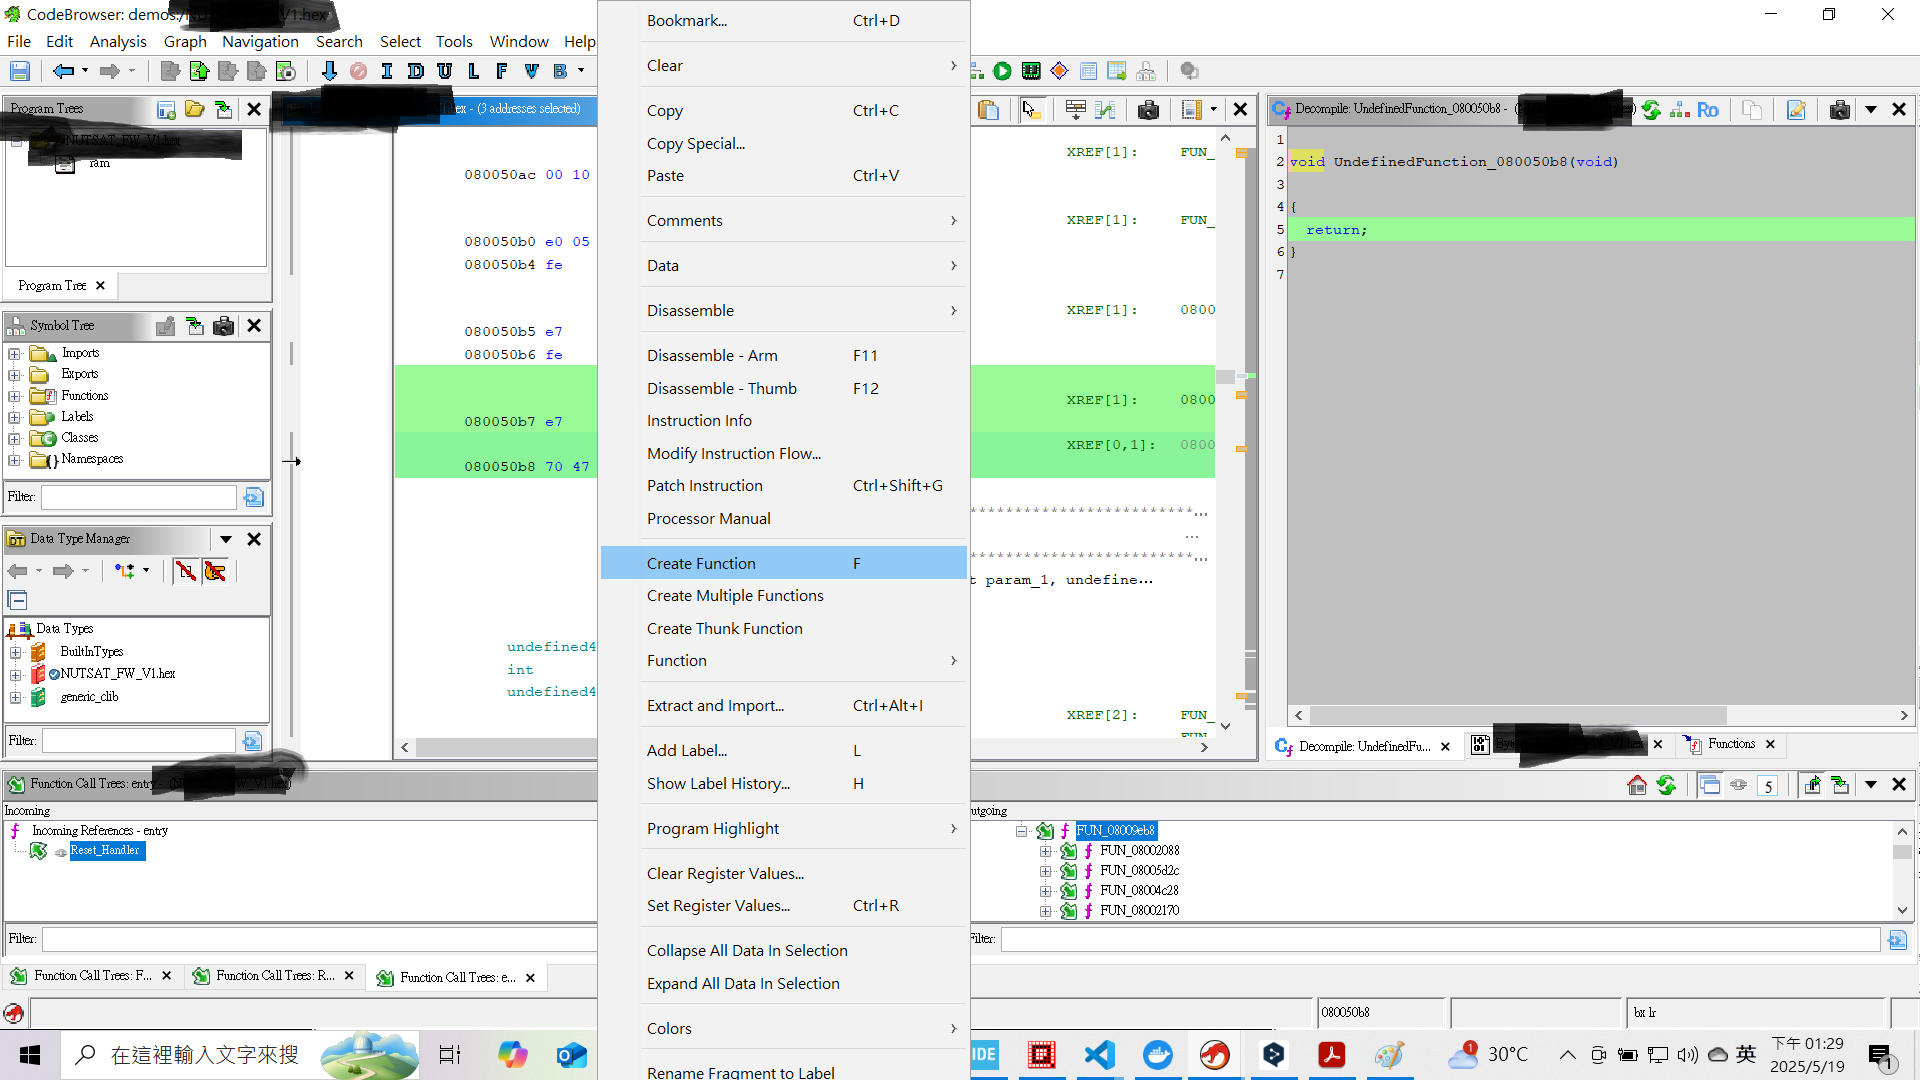Expand Classes node in Symbol Tree
This screenshot has width=1920, height=1080.
14,439
